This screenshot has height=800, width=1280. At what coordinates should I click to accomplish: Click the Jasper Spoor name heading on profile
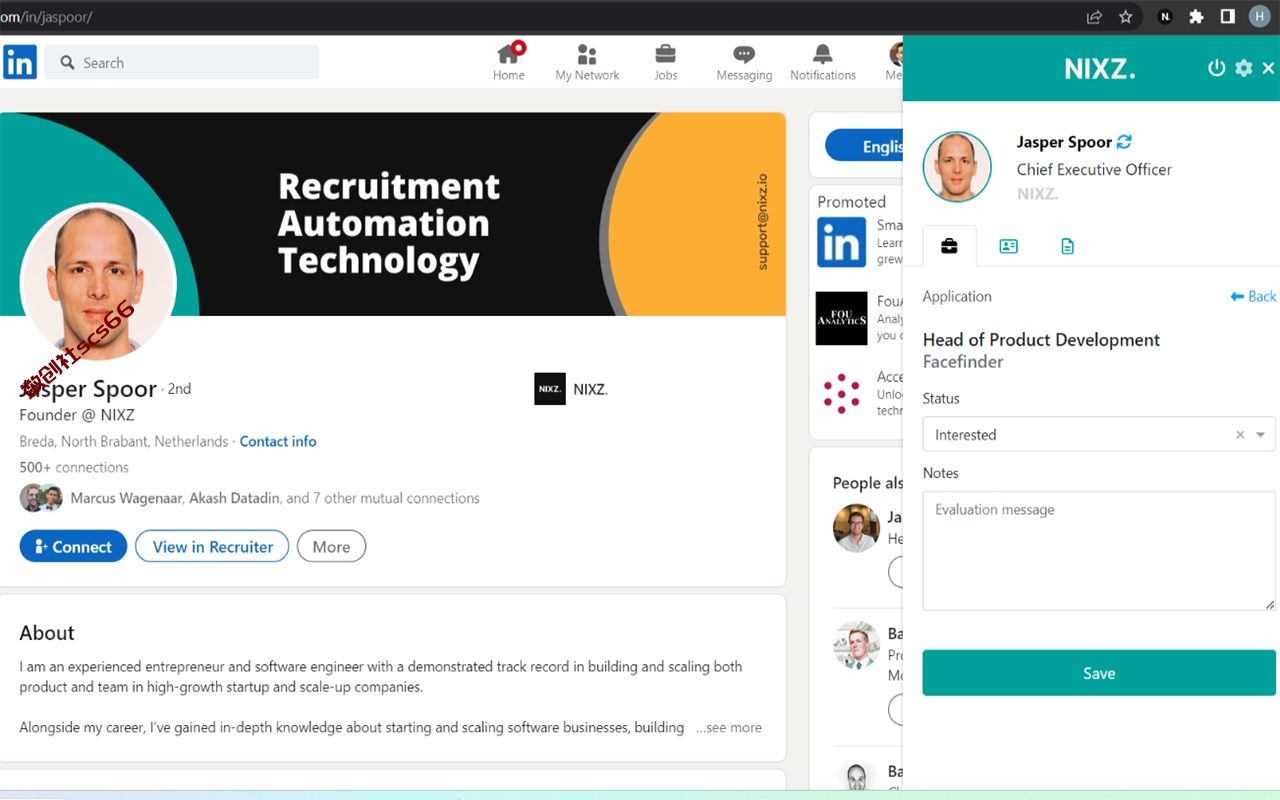tap(89, 388)
